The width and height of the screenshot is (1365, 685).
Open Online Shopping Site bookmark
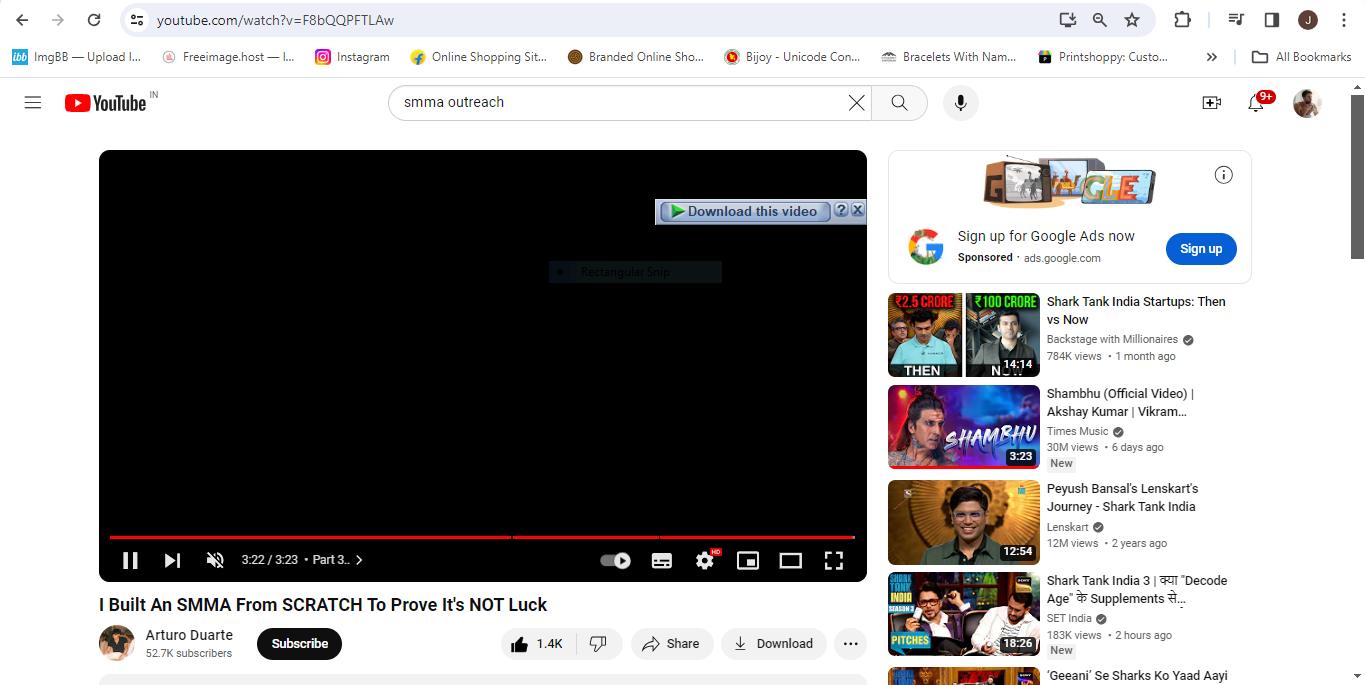479,57
